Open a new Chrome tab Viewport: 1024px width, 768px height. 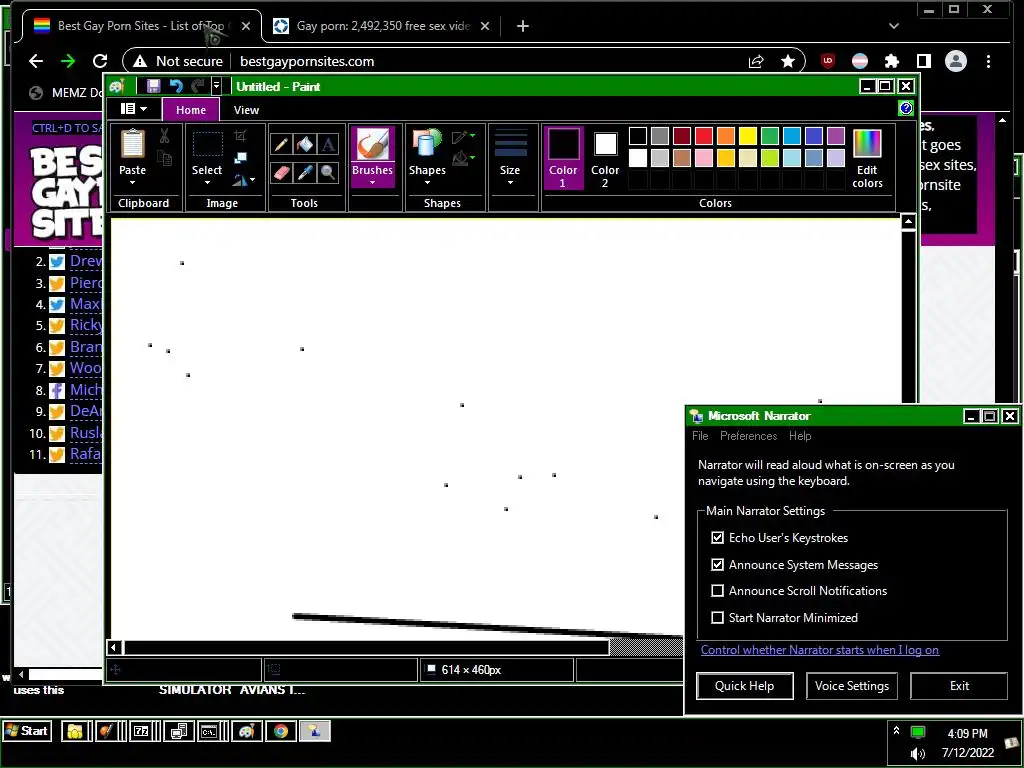point(522,26)
